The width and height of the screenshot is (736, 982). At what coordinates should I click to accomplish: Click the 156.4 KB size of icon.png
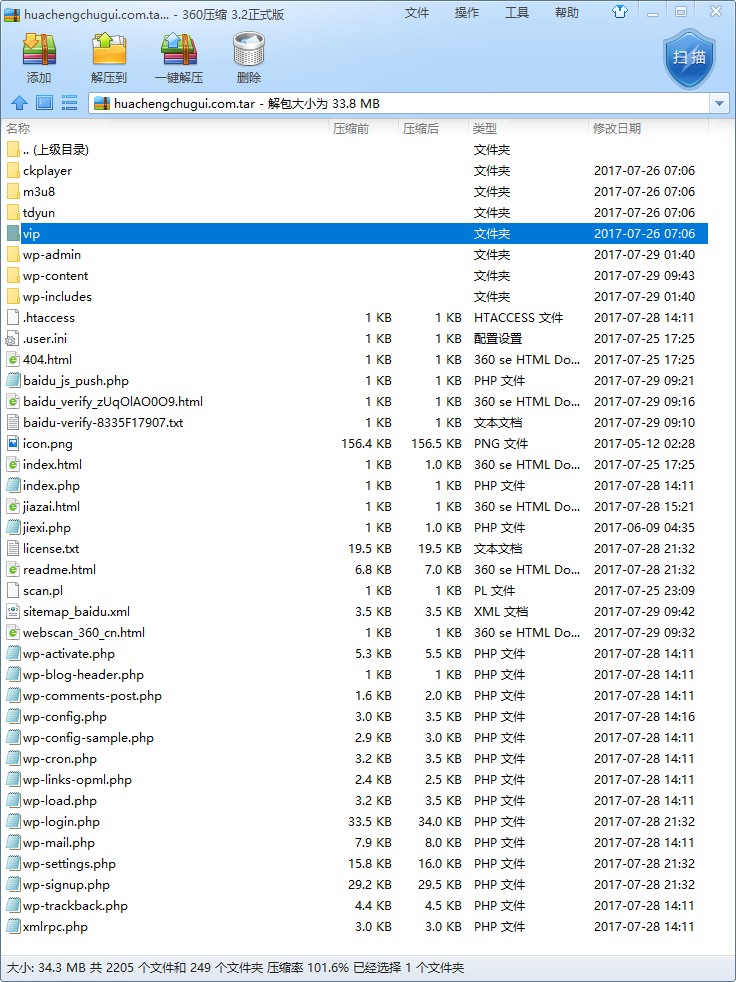coord(366,443)
